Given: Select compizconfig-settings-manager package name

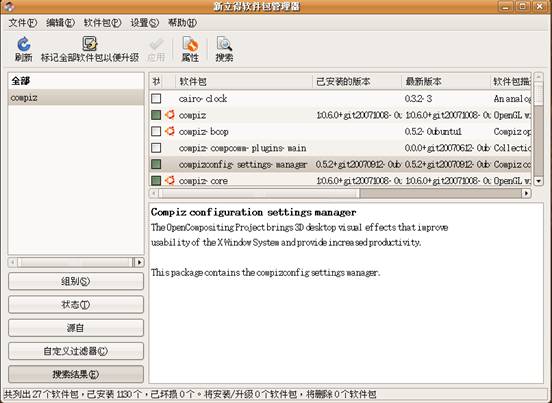Looking at the screenshot, I should tap(243, 164).
